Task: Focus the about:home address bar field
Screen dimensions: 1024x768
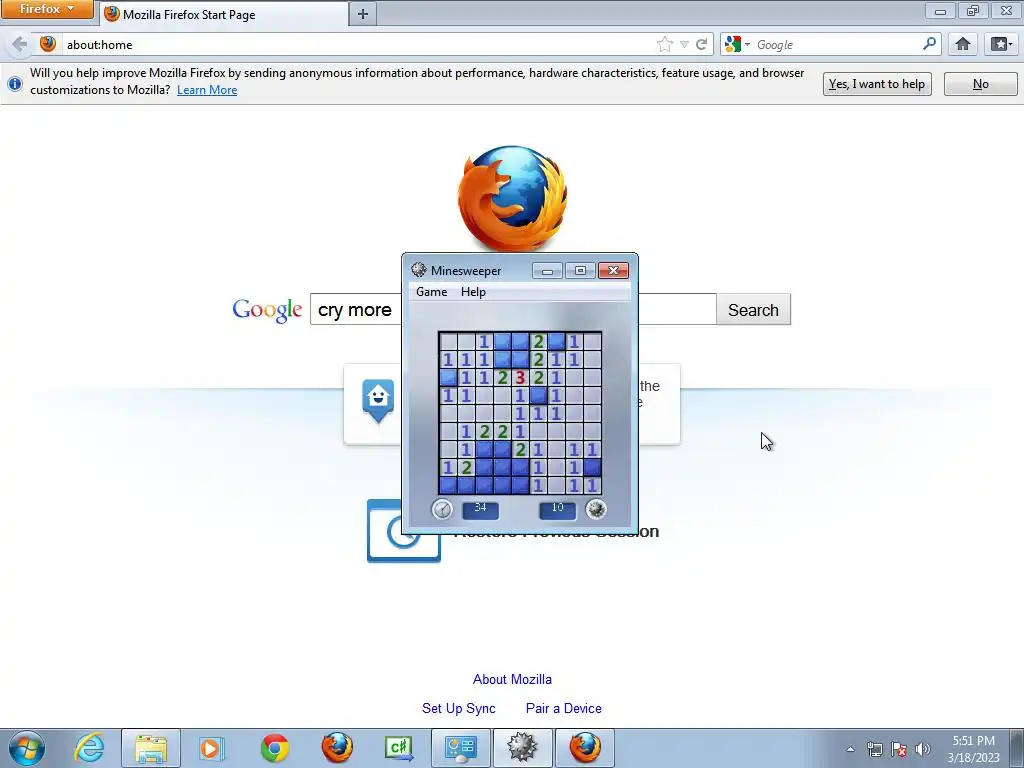Action: point(359,44)
